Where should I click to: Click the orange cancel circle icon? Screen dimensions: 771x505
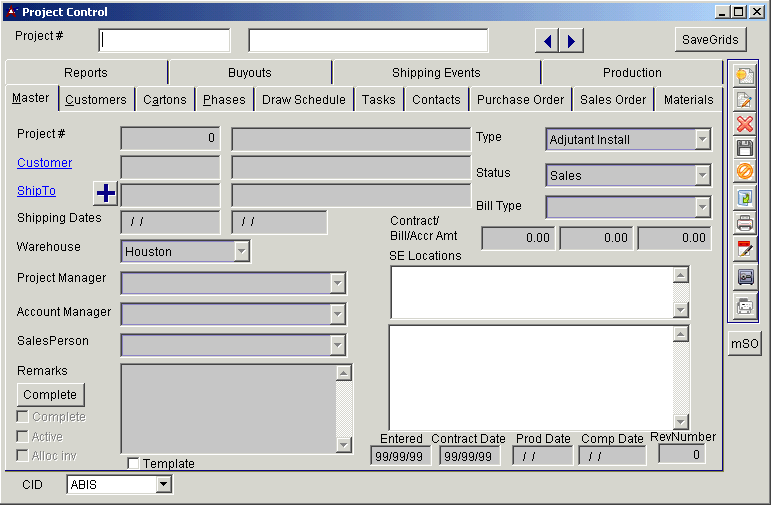point(744,172)
